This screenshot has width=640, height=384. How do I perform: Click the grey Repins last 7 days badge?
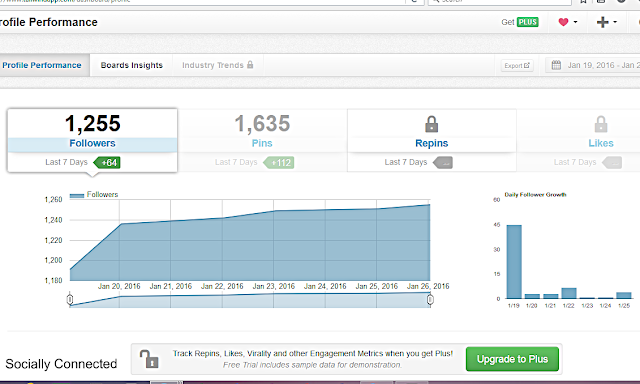point(443,162)
